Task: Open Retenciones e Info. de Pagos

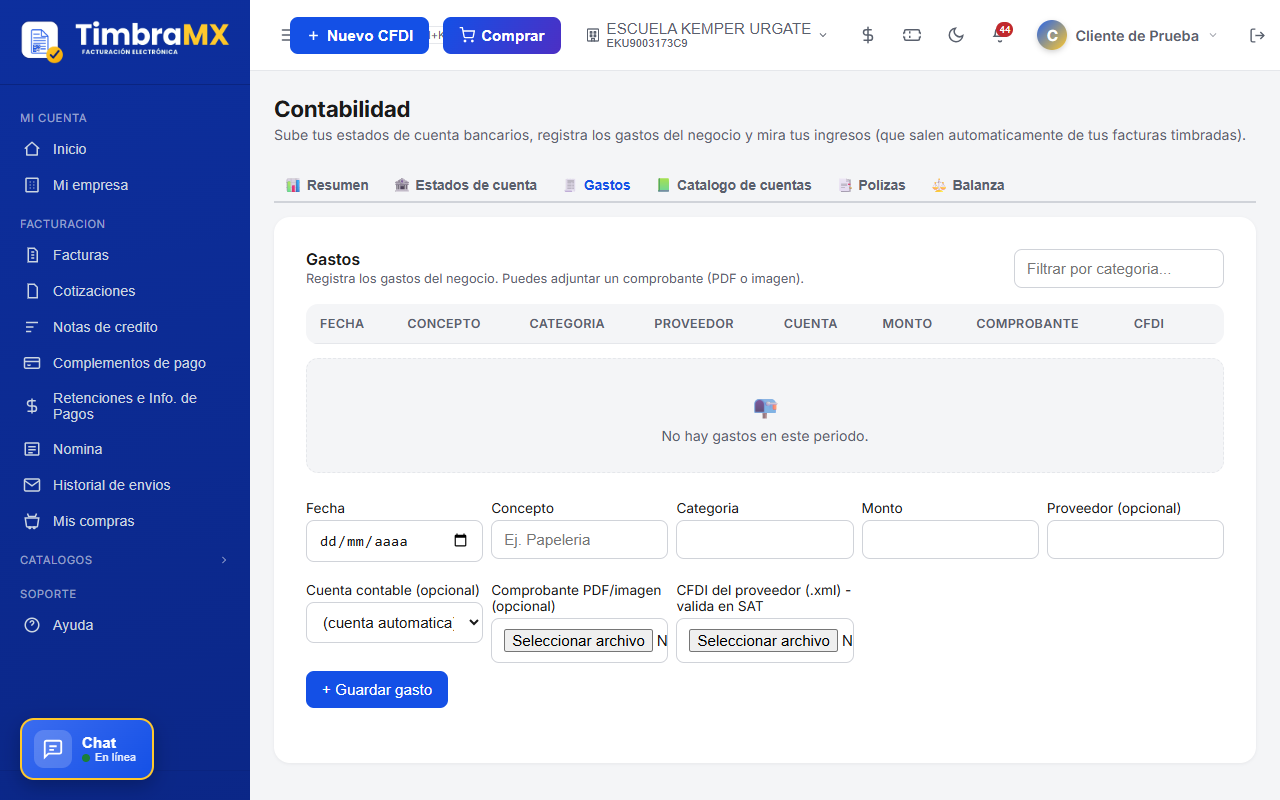Action: point(125,406)
